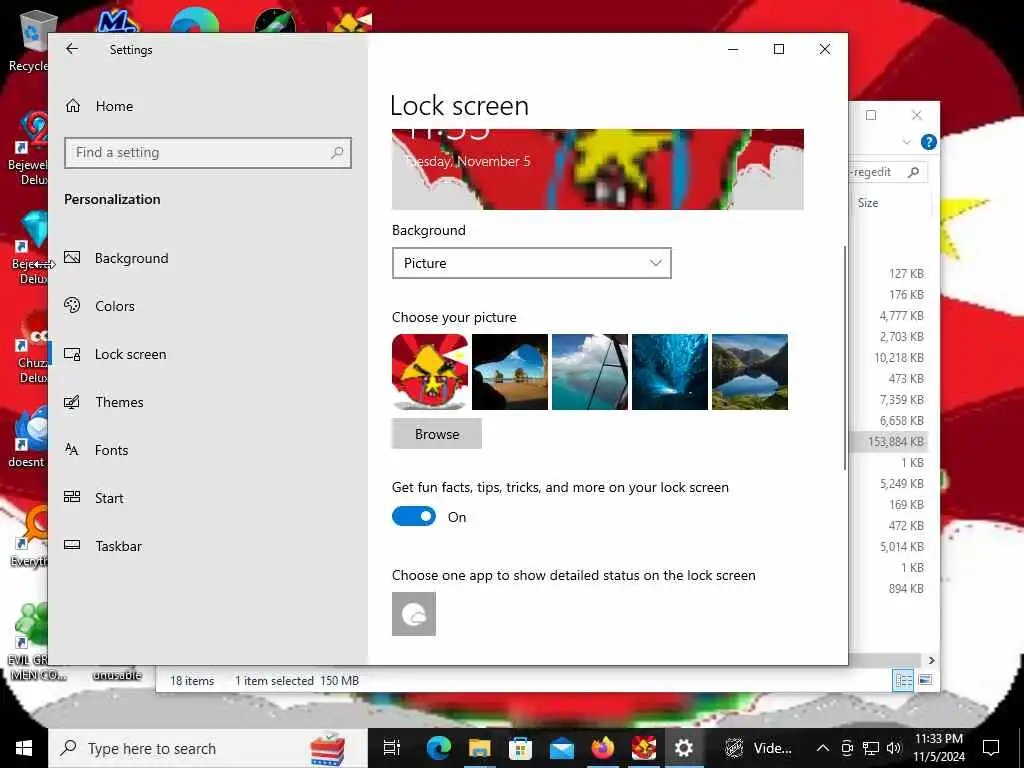Select the red angry bird picture thumbnail
The width and height of the screenshot is (1024, 768).
coord(430,372)
